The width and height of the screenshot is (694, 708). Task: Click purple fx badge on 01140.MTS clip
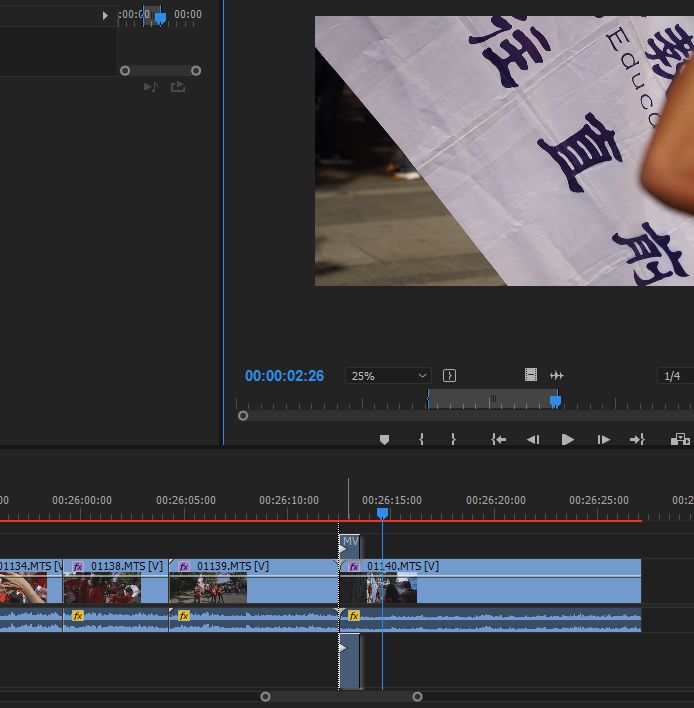(x=354, y=566)
